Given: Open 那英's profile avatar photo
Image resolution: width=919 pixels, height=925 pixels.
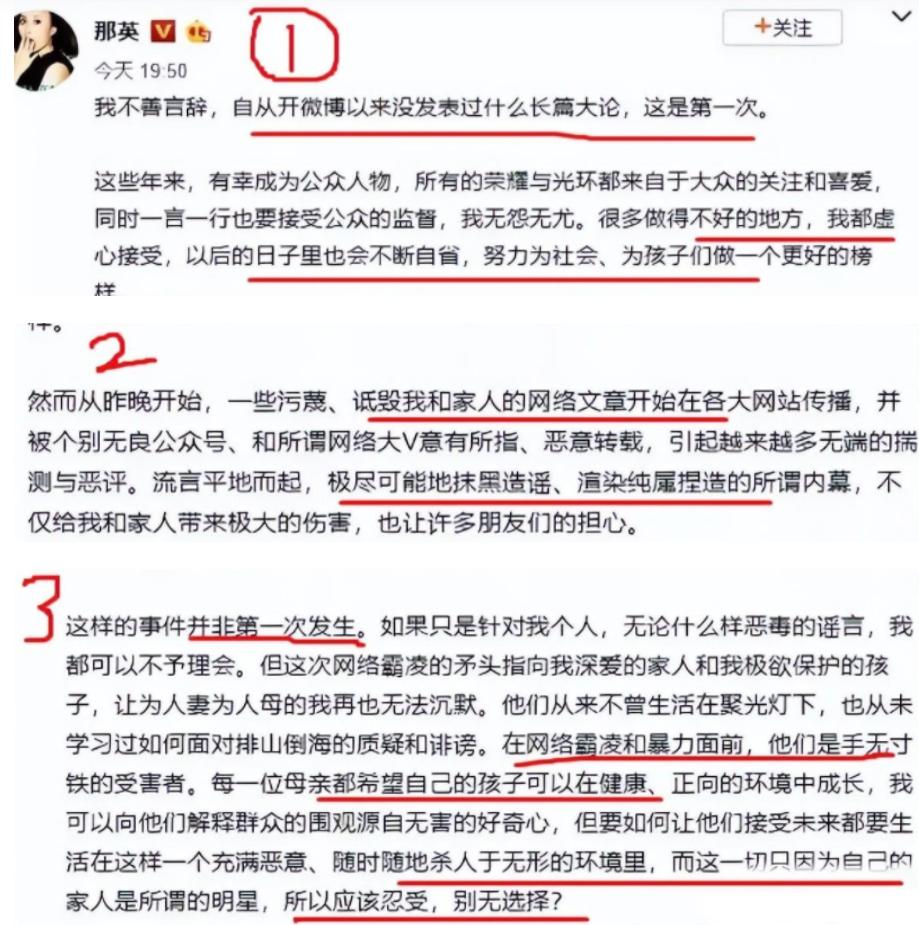Looking at the screenshot, I should pyautogui.click(x=46, y=50).
